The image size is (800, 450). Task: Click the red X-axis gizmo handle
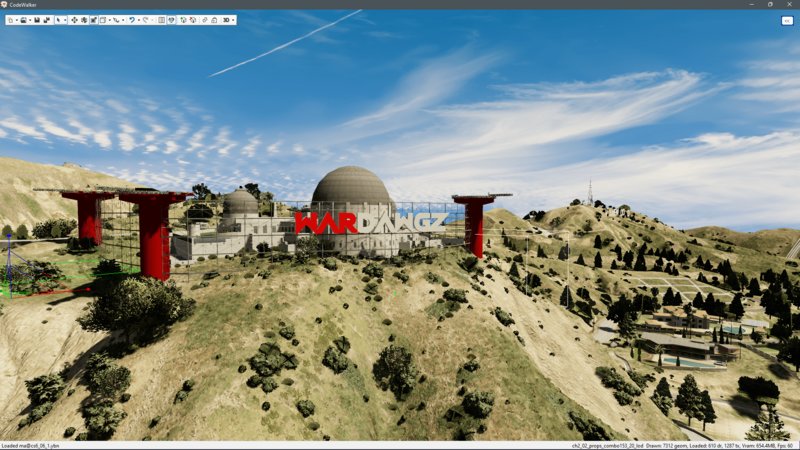tap(88, 289)
